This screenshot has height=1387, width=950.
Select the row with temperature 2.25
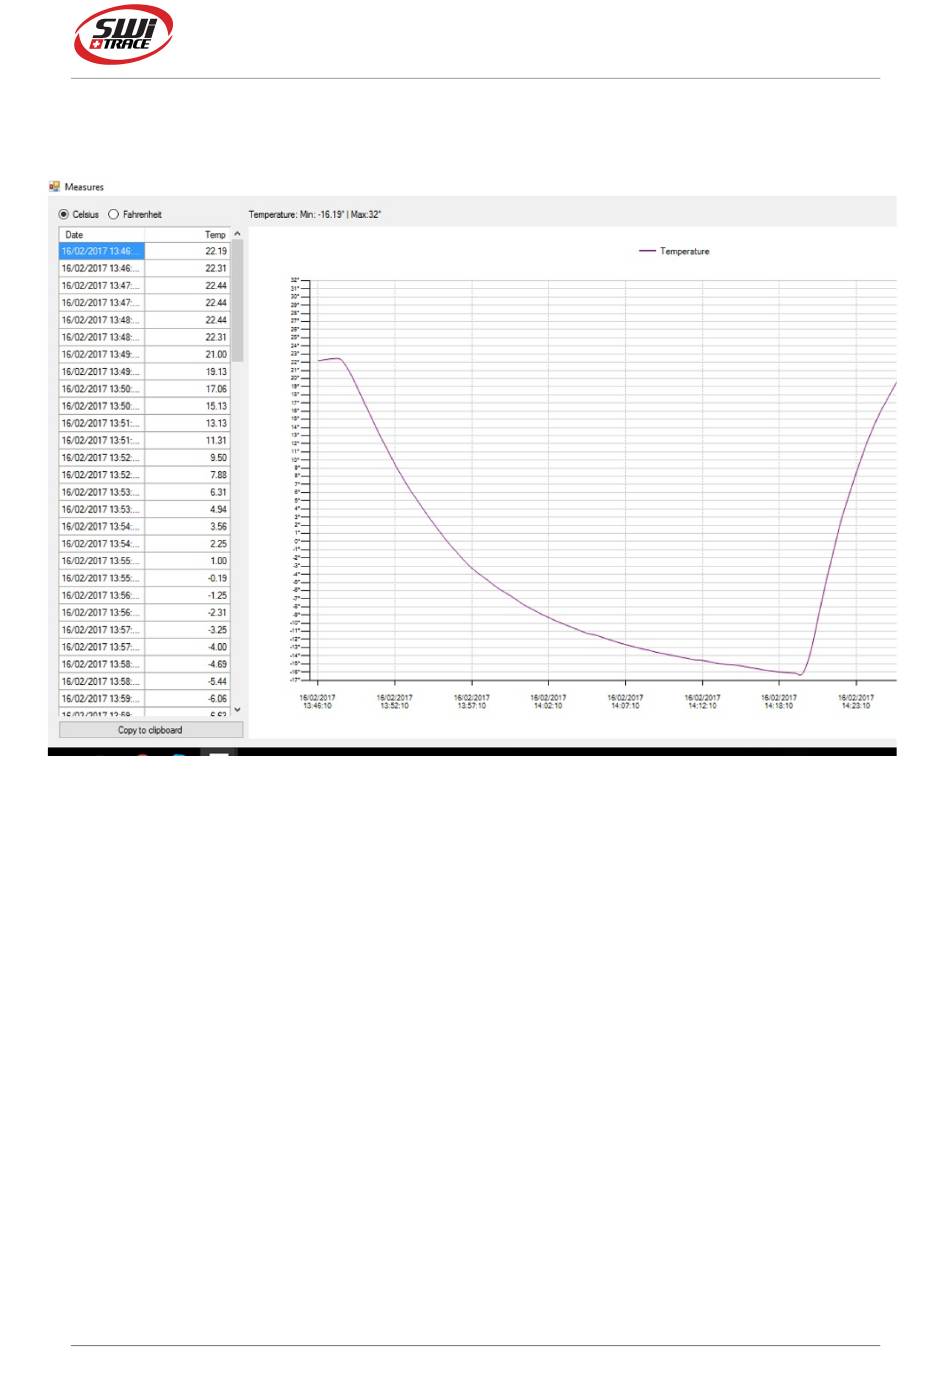click(144, 544)
